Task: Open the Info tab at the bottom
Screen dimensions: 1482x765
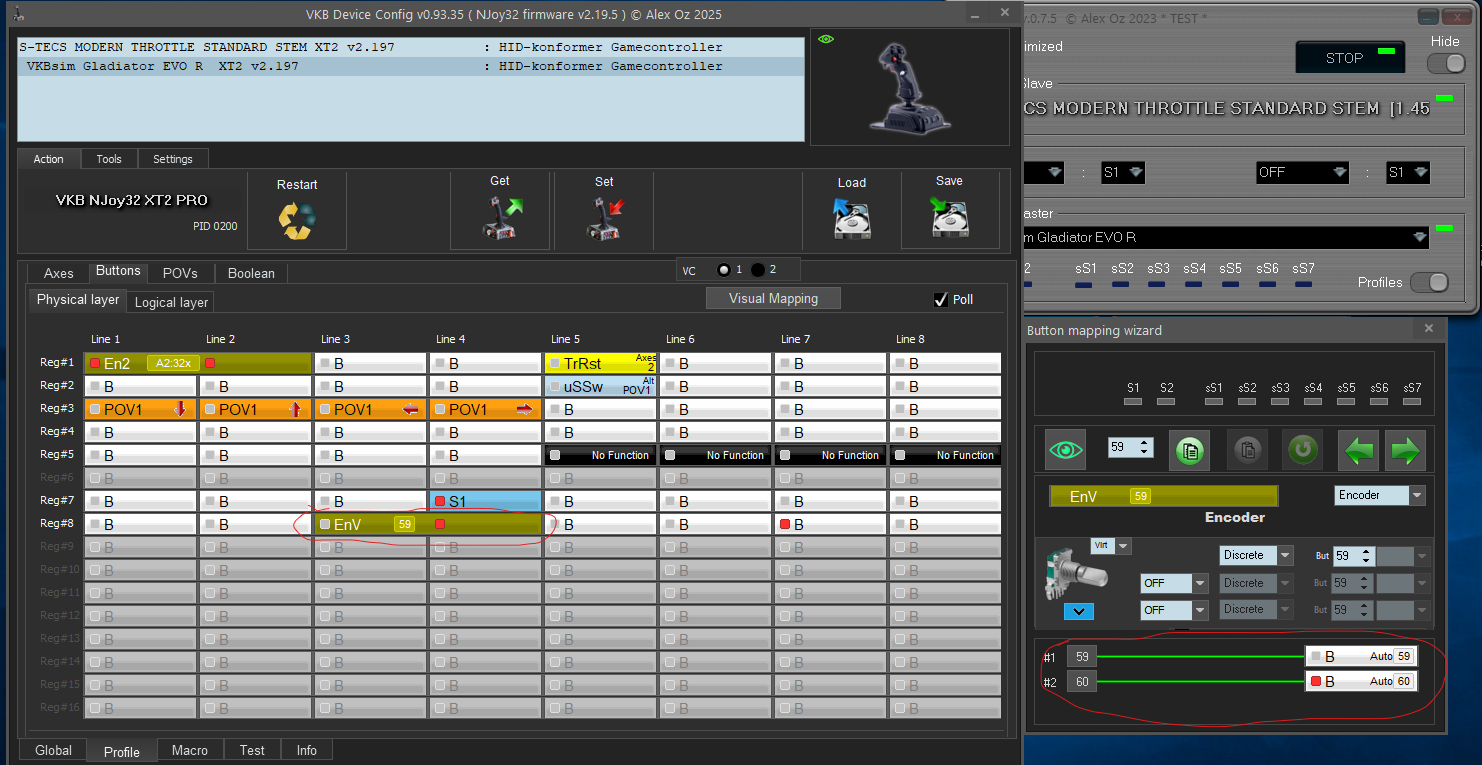Action: (x=307, y=750)
